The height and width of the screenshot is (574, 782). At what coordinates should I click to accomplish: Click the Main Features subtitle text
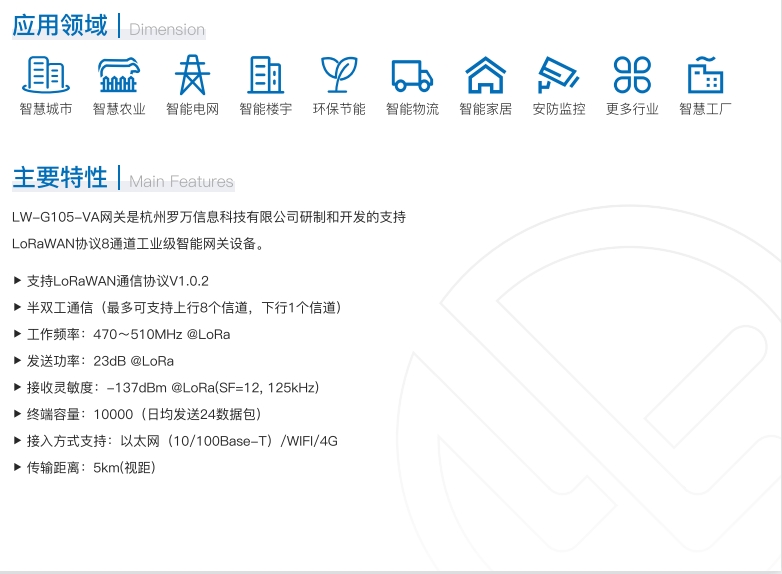point(181,182)
